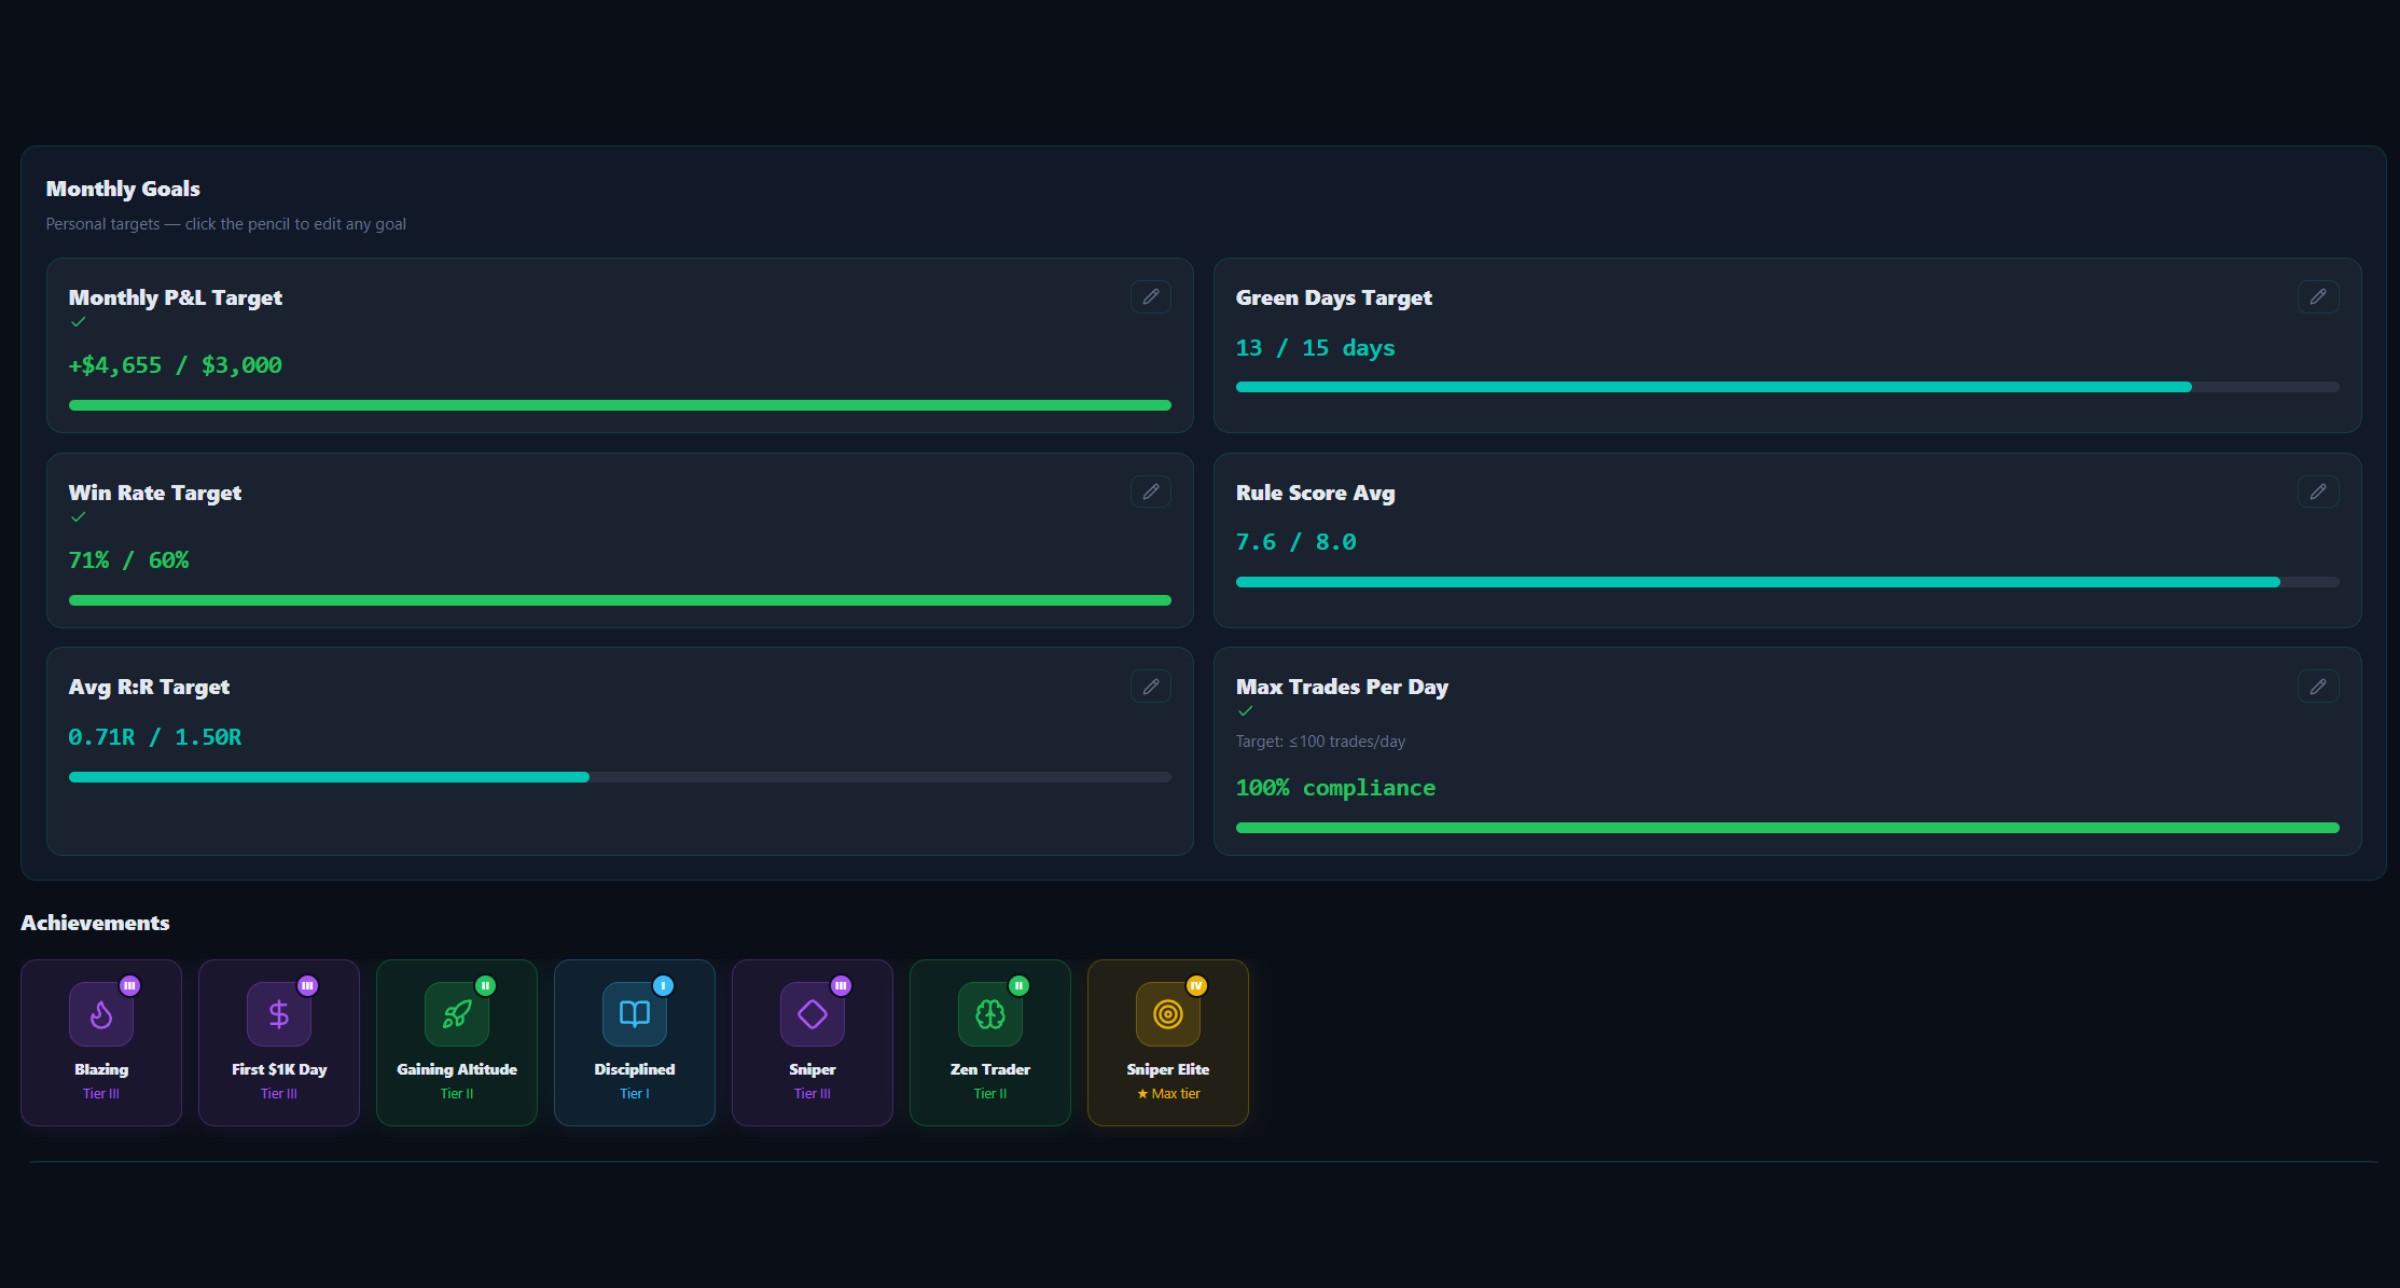This screenshot has height=1288, width=2400.
Task: Click the Sniper diamond icon
Action: coord(812,1014)
